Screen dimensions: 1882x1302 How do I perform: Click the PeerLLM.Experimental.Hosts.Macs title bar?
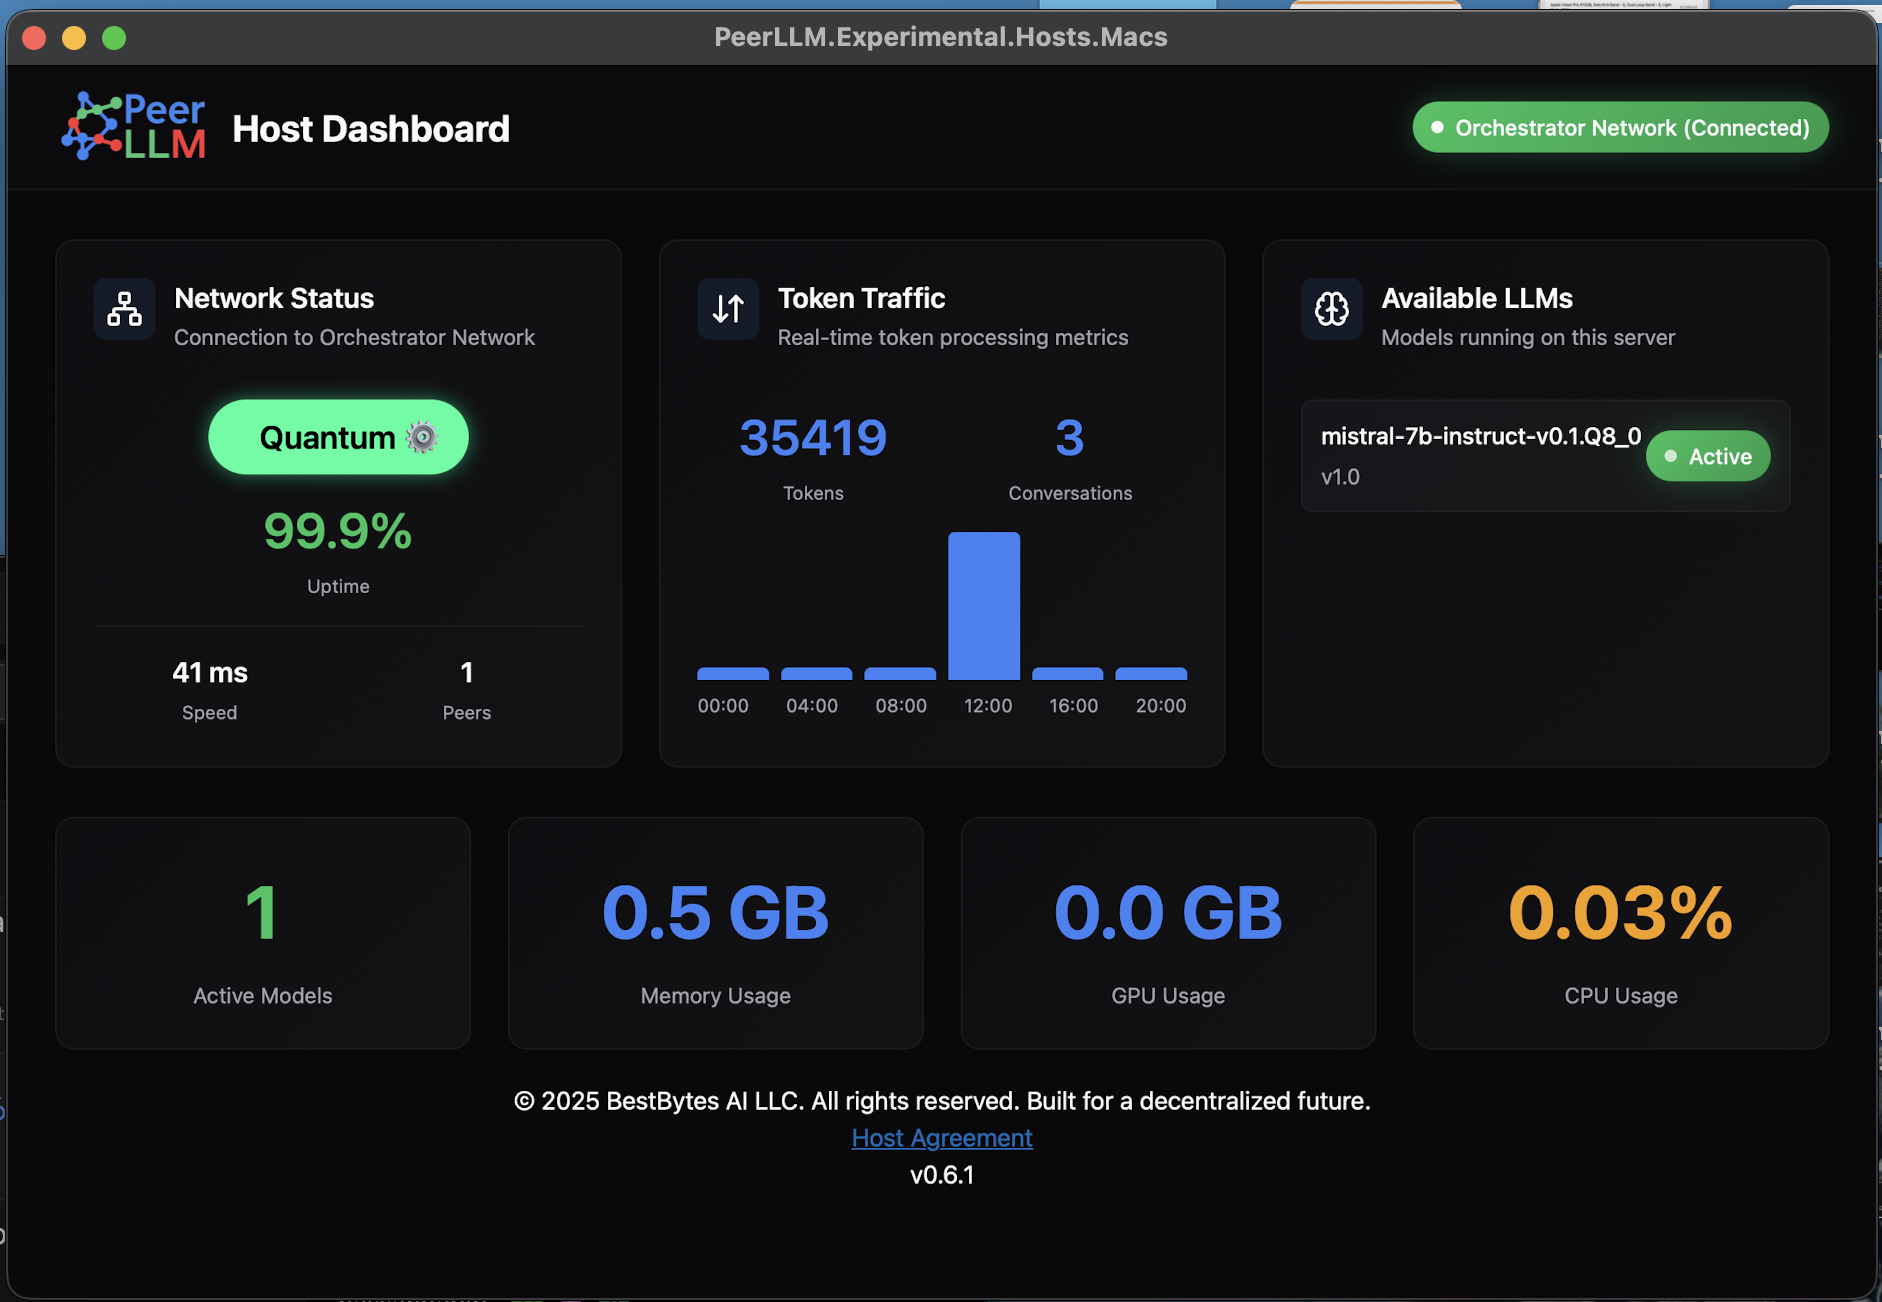(x=941, y=36)
